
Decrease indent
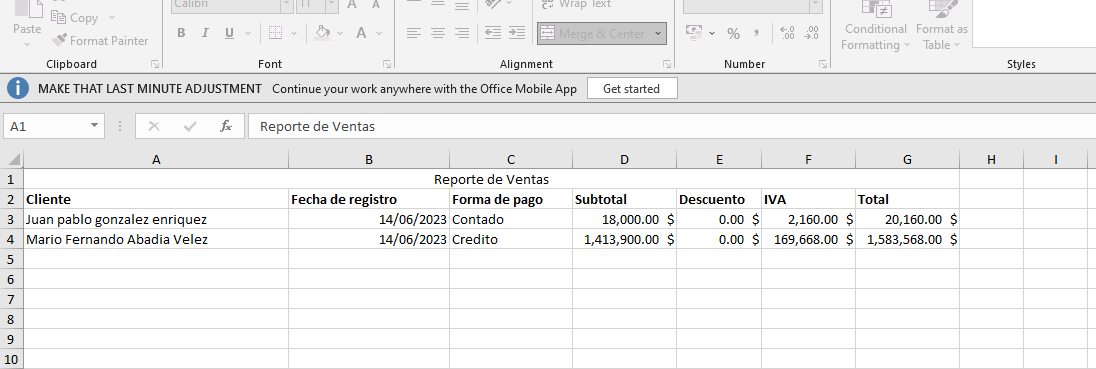tap(493, 33)
